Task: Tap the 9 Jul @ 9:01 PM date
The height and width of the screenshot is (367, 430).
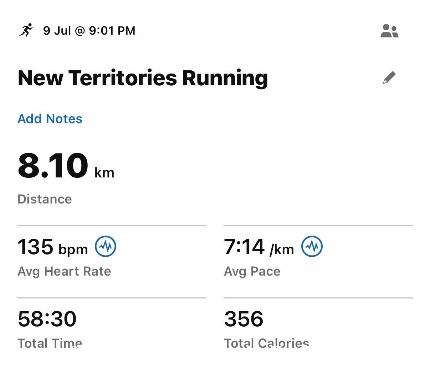Action: (89, 31)
